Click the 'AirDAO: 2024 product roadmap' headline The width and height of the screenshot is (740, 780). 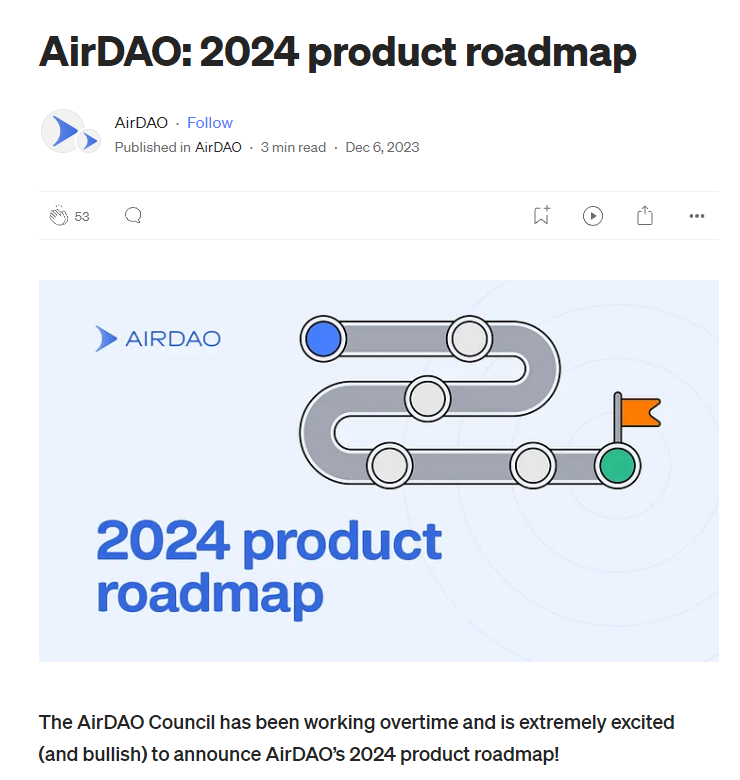point(338,52)
